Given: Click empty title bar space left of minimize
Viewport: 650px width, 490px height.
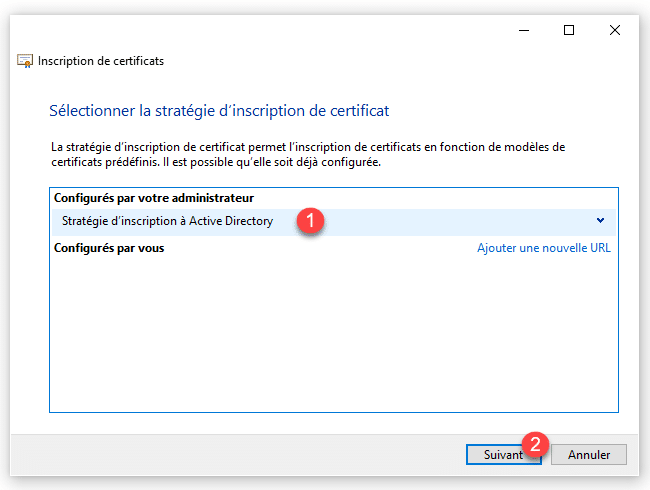Looking at the screenshot, I should click(300, 30).
